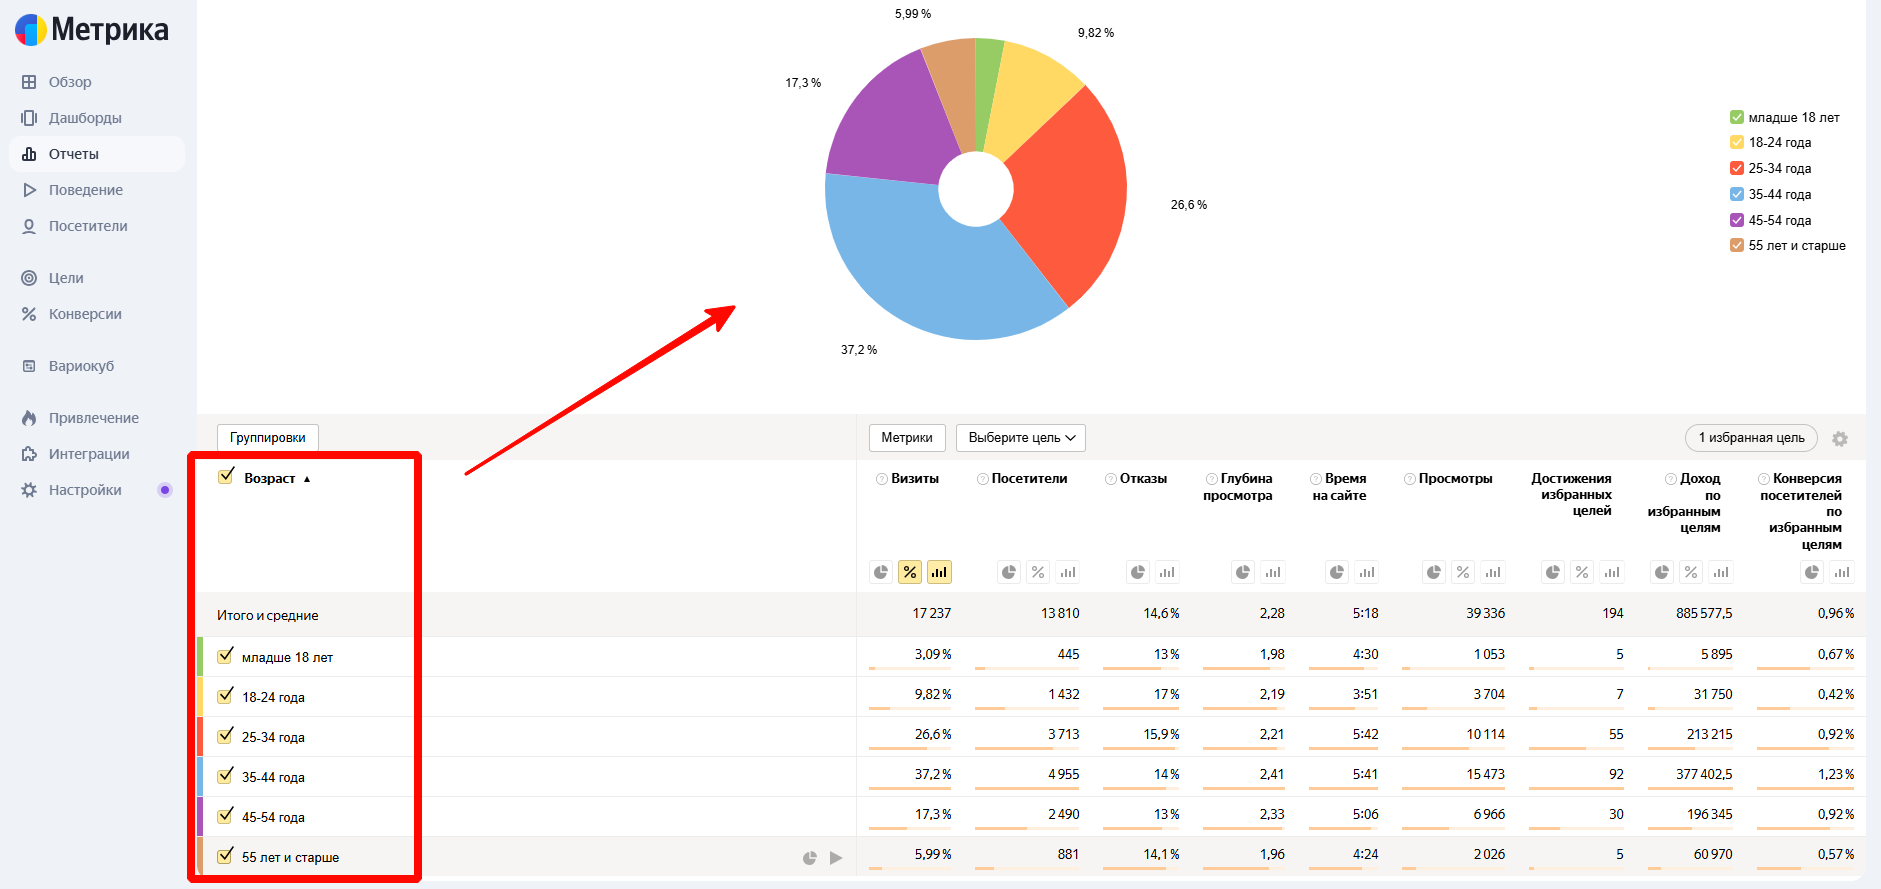Screen dimensions: 1881x889
Task: Toggle 18-24 года in chart legend
Action: tap(1737, 142)
